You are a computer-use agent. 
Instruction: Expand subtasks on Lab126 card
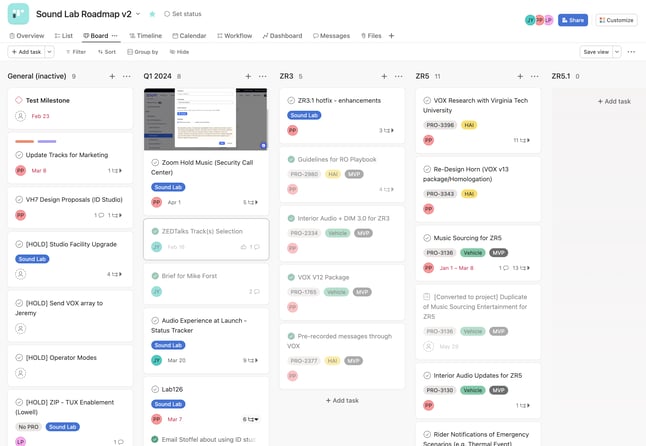(x=250, y=419)
